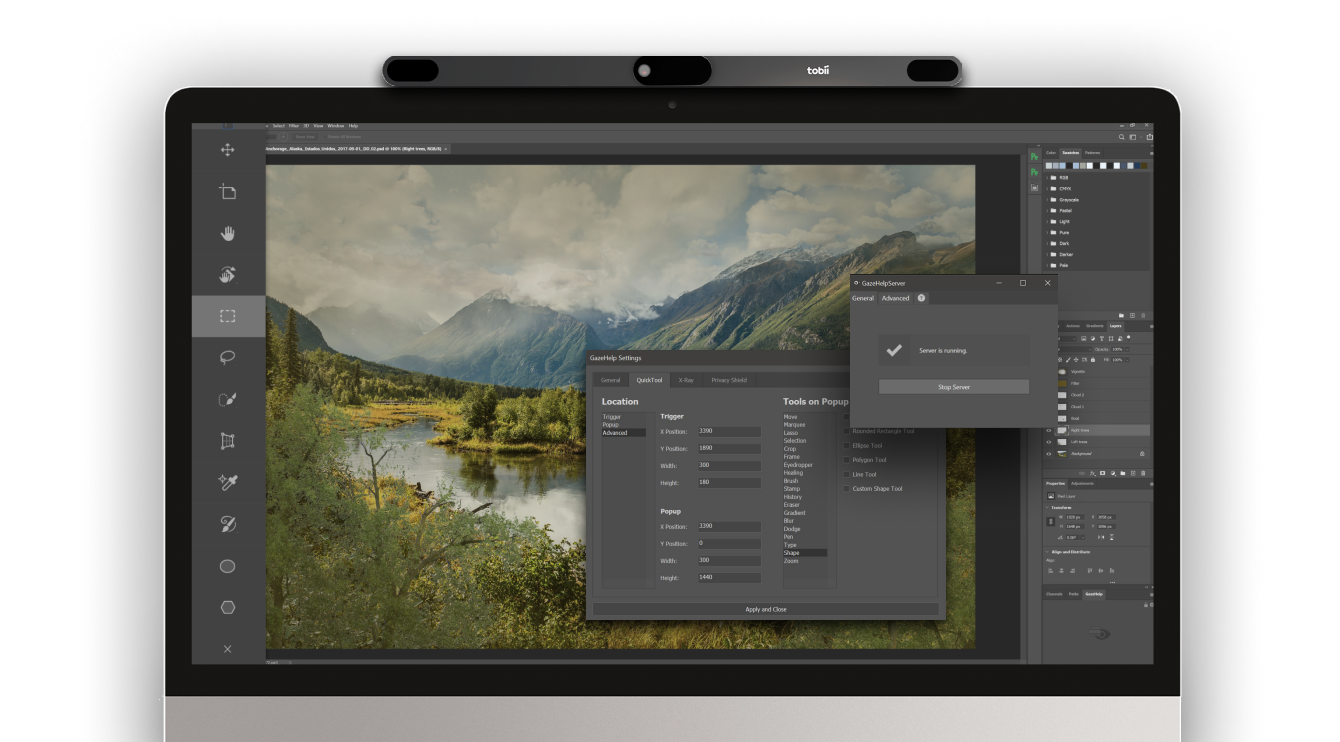Screen dimensions: 1340x742
Task: Click delete layer trash icon in Layers panel
Action: click(1143, 473)
